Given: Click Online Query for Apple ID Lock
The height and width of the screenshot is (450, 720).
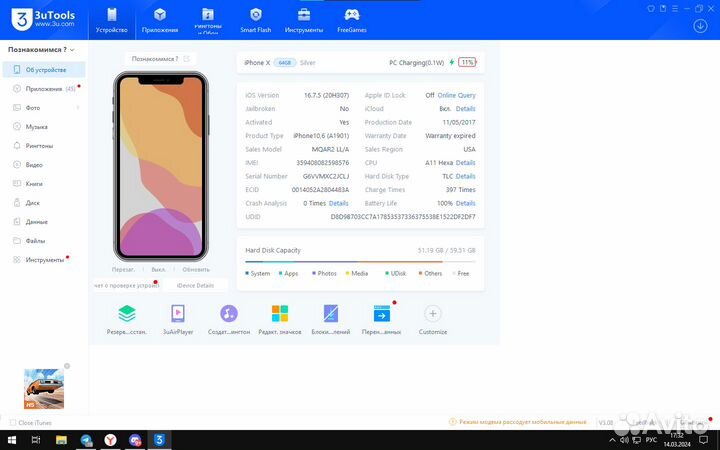Looking at the screenshot, I should (x=456, y=95).
